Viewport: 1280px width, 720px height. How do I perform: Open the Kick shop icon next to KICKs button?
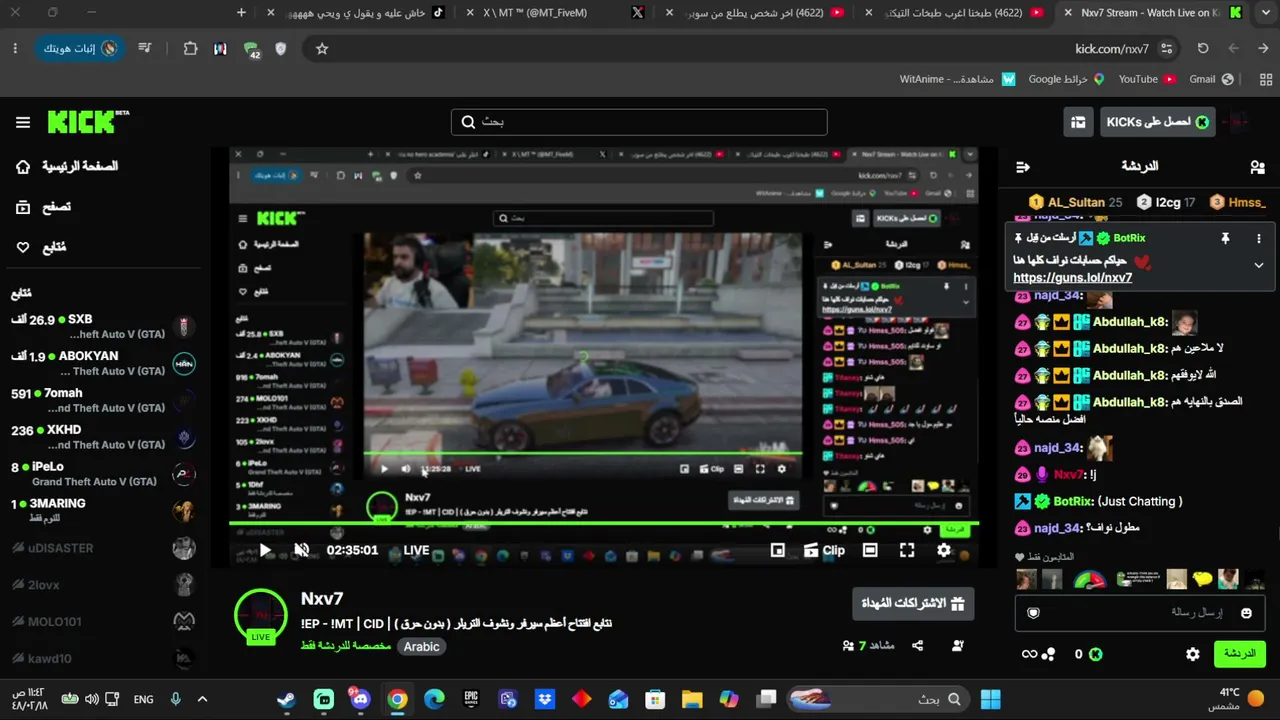coord(1078,122)
